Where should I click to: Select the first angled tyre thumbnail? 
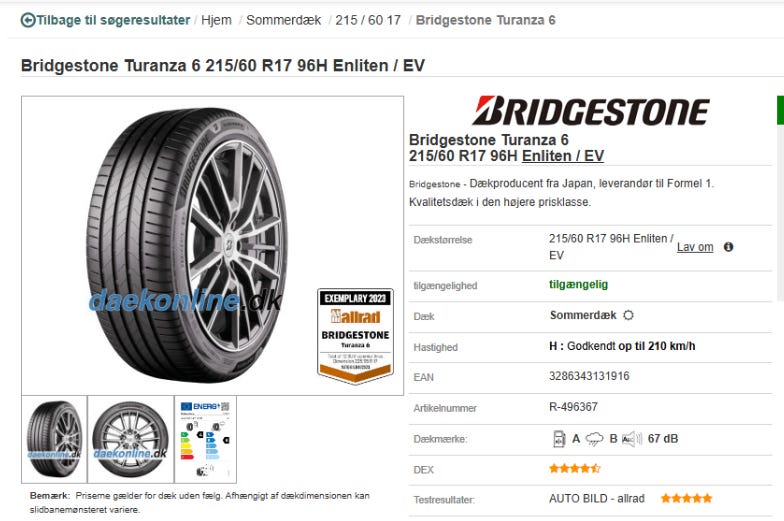54,440
